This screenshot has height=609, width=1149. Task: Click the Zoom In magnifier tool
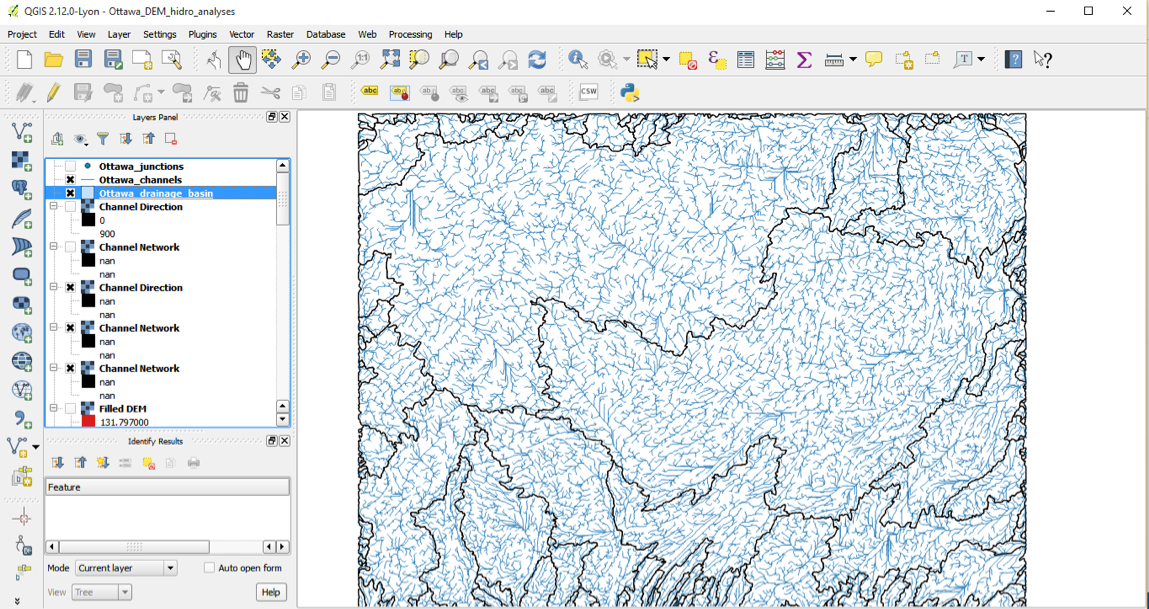click(x=301, y=60)
